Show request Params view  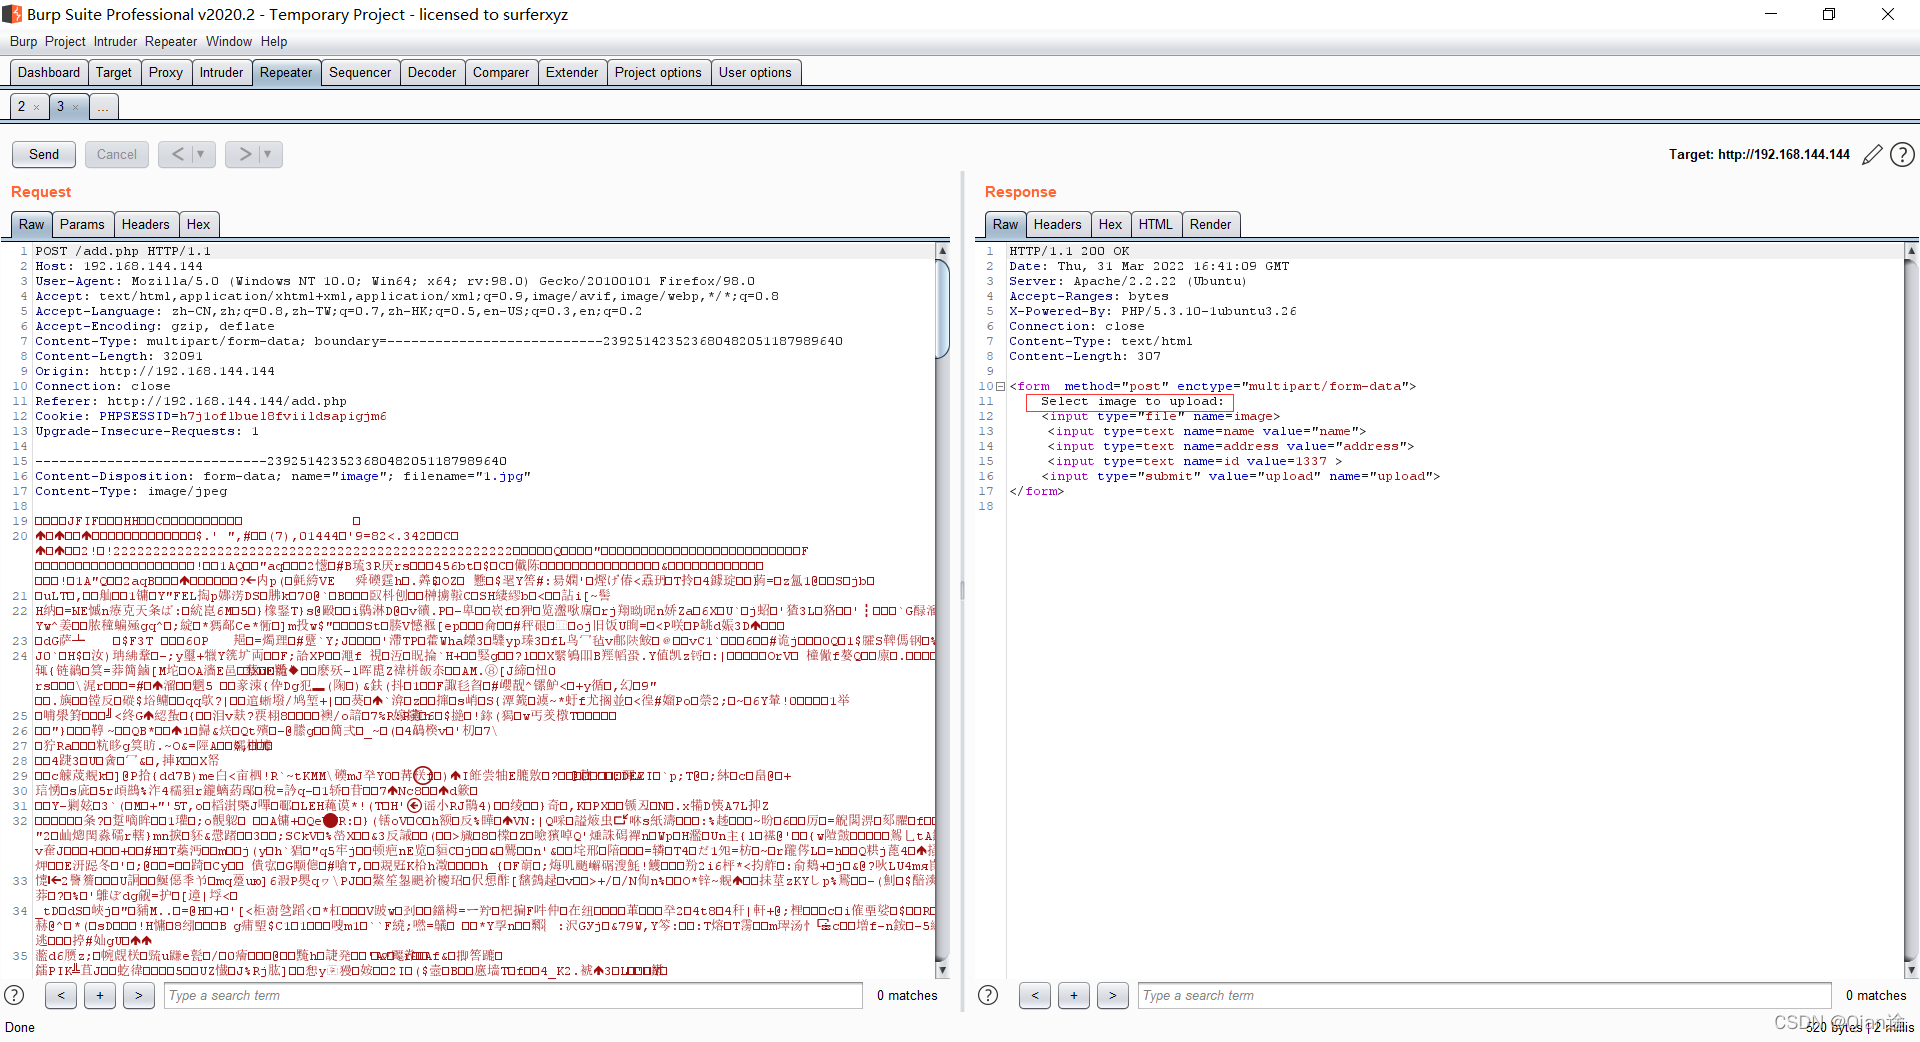click(82, 224)
